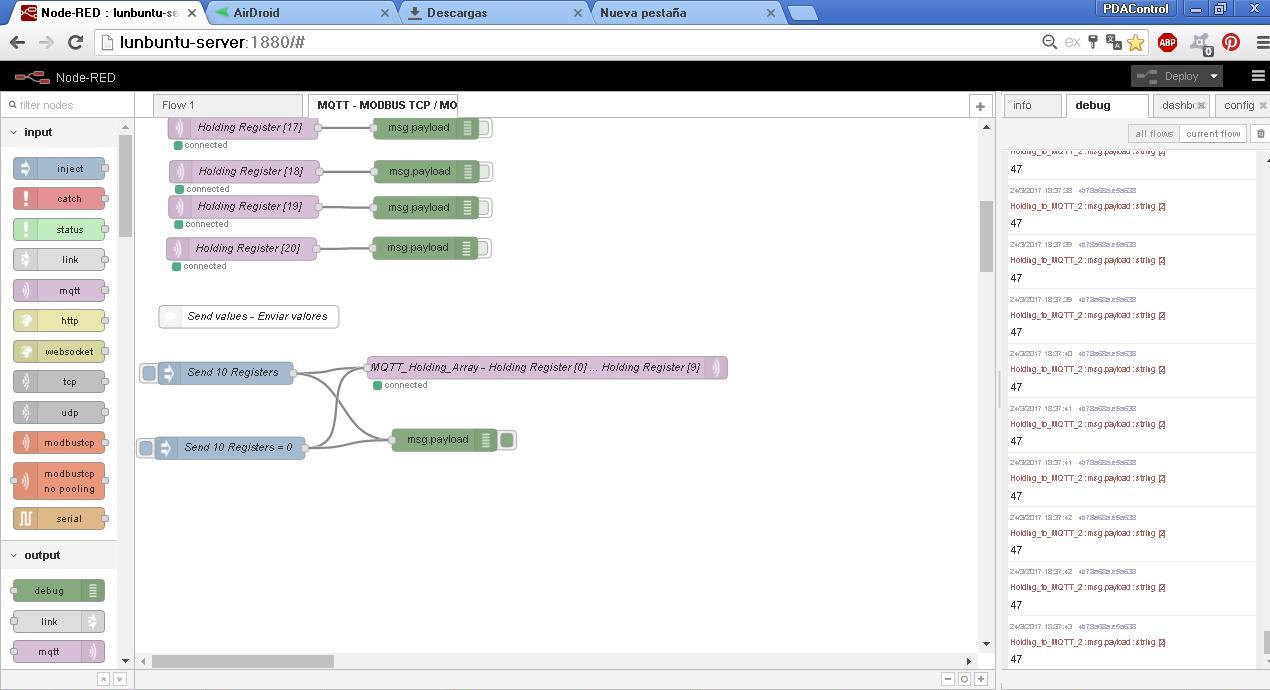This screenshot has width=1270, height=690.
Task: Select the modbustcp no pooling node
Action: click(59, 481)
